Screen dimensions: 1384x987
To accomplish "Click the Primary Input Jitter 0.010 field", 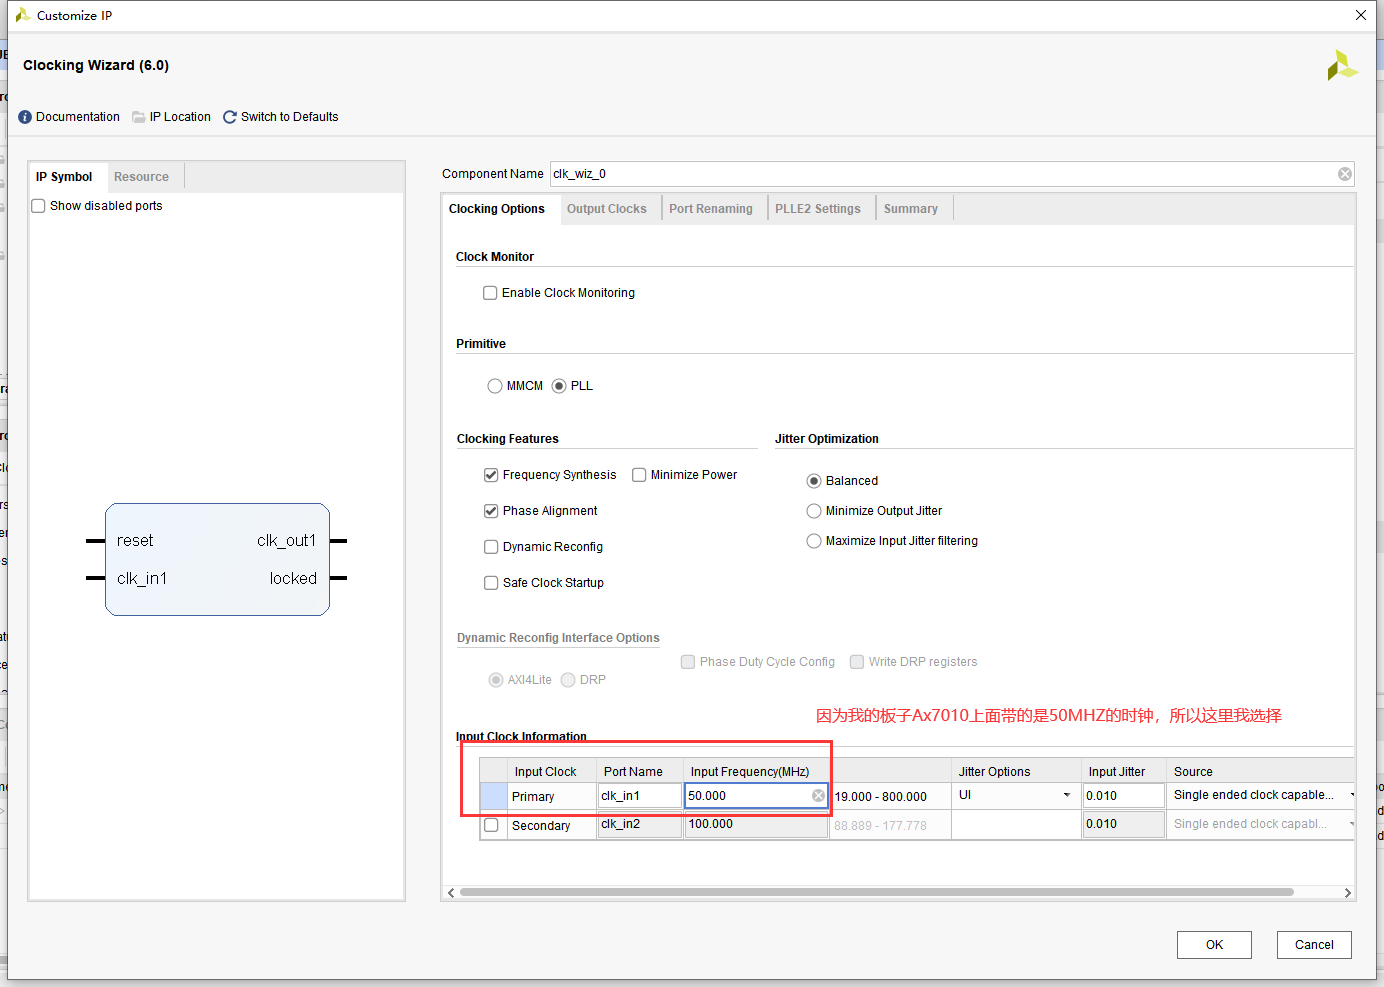I will click(x=1124, y=796).
